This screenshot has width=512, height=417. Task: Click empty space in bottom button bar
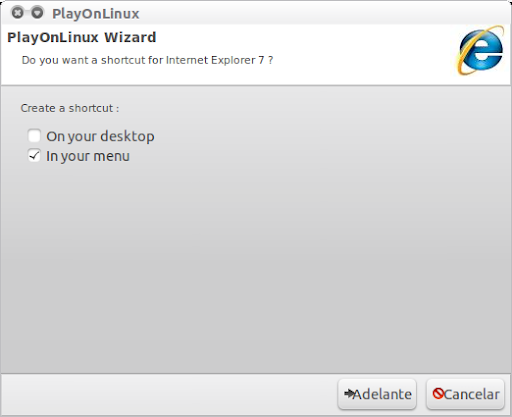pyautogui.click(x=167, y=394)
